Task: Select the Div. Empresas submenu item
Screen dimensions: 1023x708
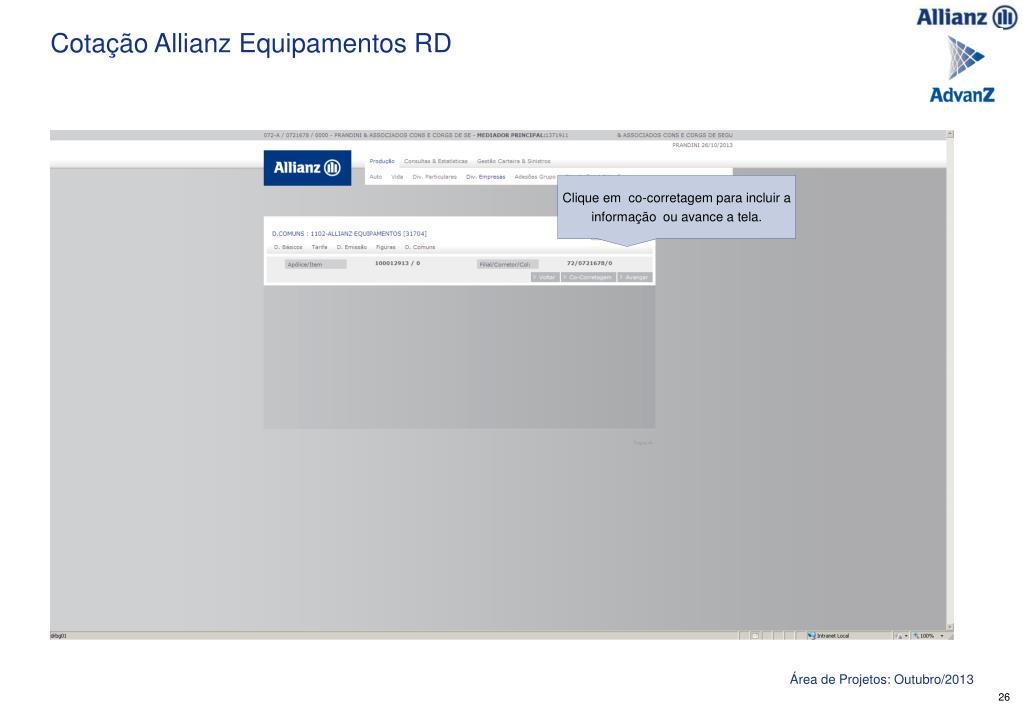Action: [485, 177]
